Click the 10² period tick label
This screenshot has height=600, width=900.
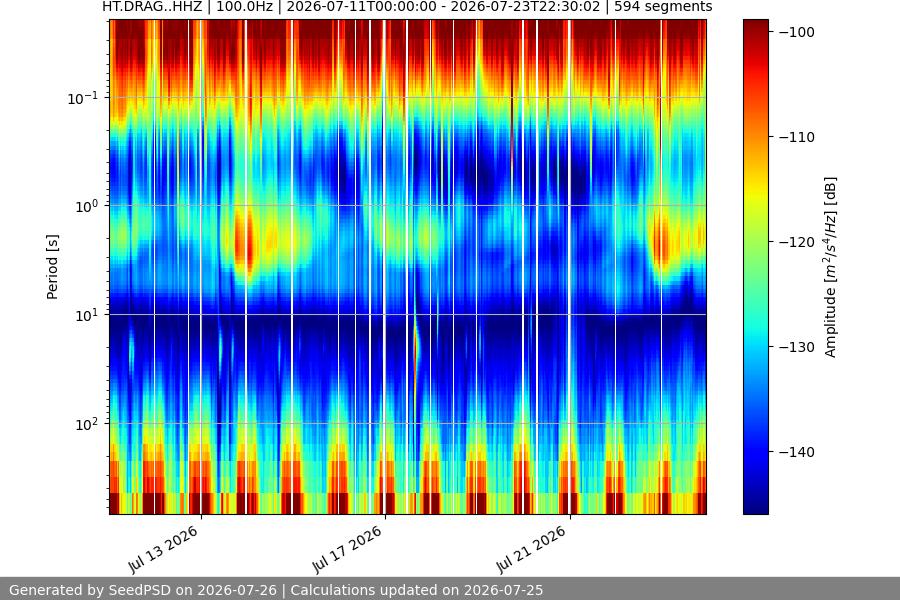pos(86,424)
